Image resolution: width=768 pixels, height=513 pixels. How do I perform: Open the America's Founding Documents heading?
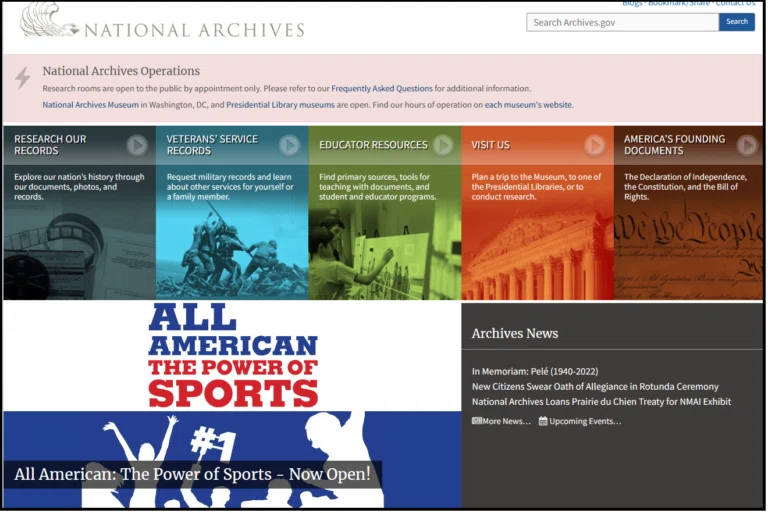(674, 145)
